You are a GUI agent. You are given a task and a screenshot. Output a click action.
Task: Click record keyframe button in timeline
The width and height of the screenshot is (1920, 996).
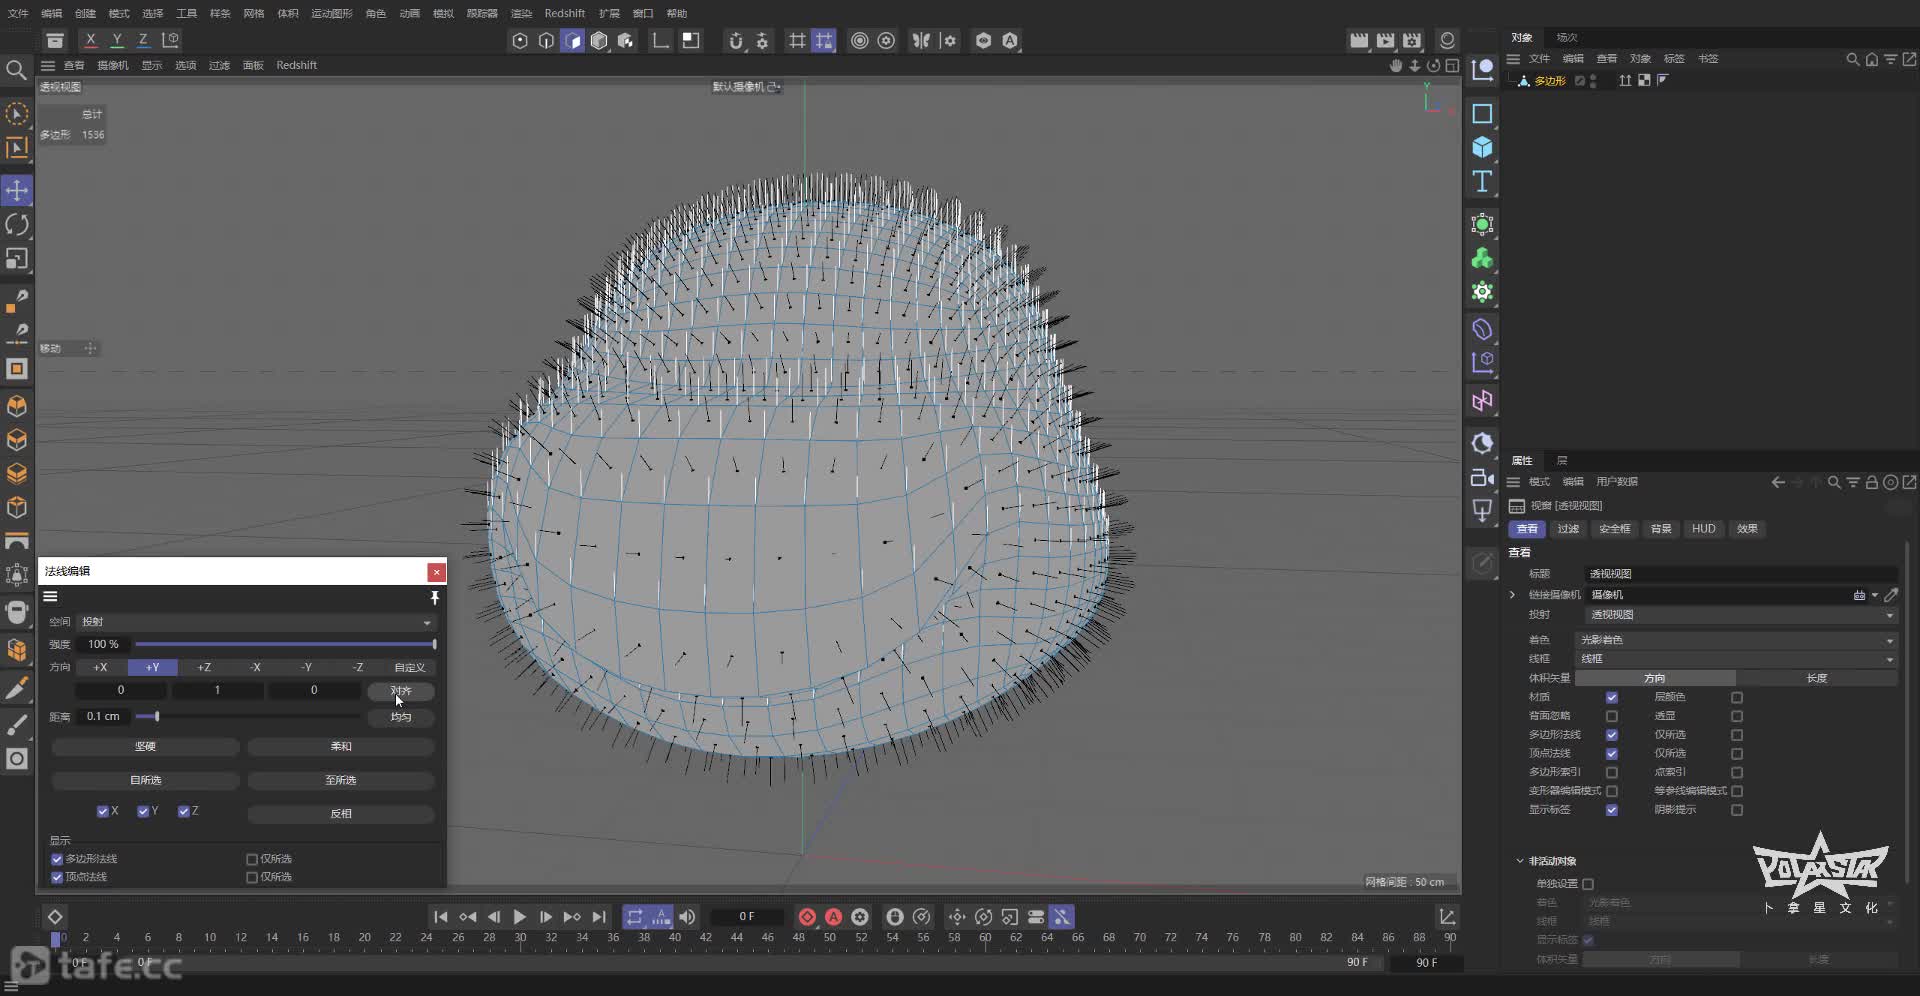pos(807,917)
